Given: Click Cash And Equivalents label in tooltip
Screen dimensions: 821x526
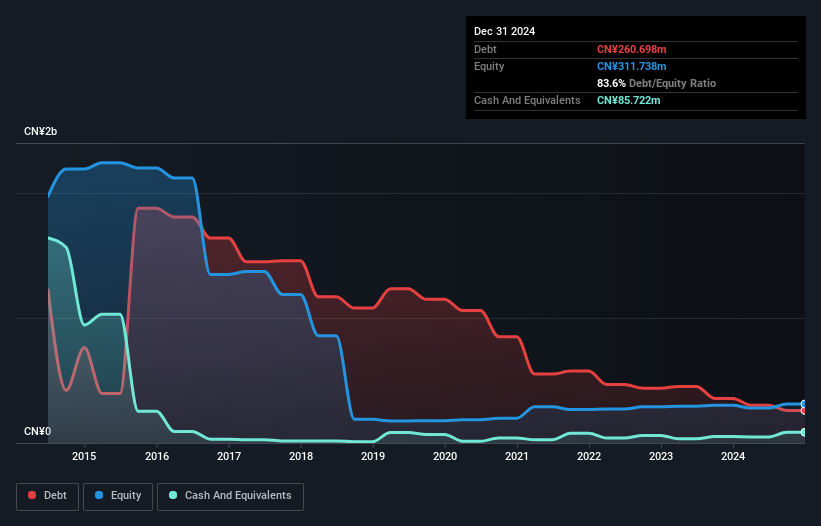Looking at the screenshot, I should click(x=527, y=100).
